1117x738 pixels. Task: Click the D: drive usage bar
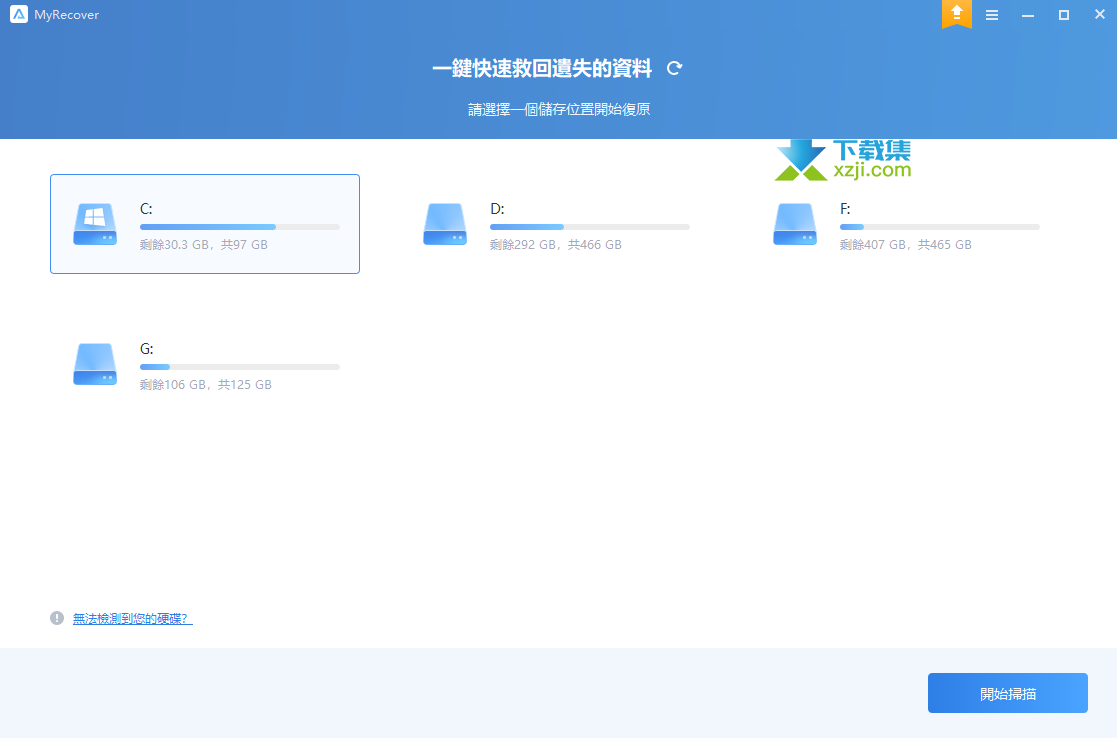[x=590, y=227]
